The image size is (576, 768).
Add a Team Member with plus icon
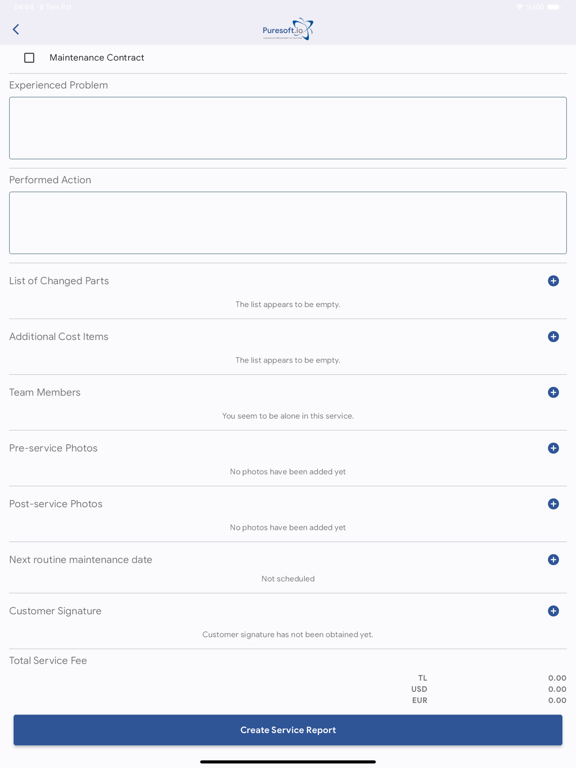click(553, 392)
